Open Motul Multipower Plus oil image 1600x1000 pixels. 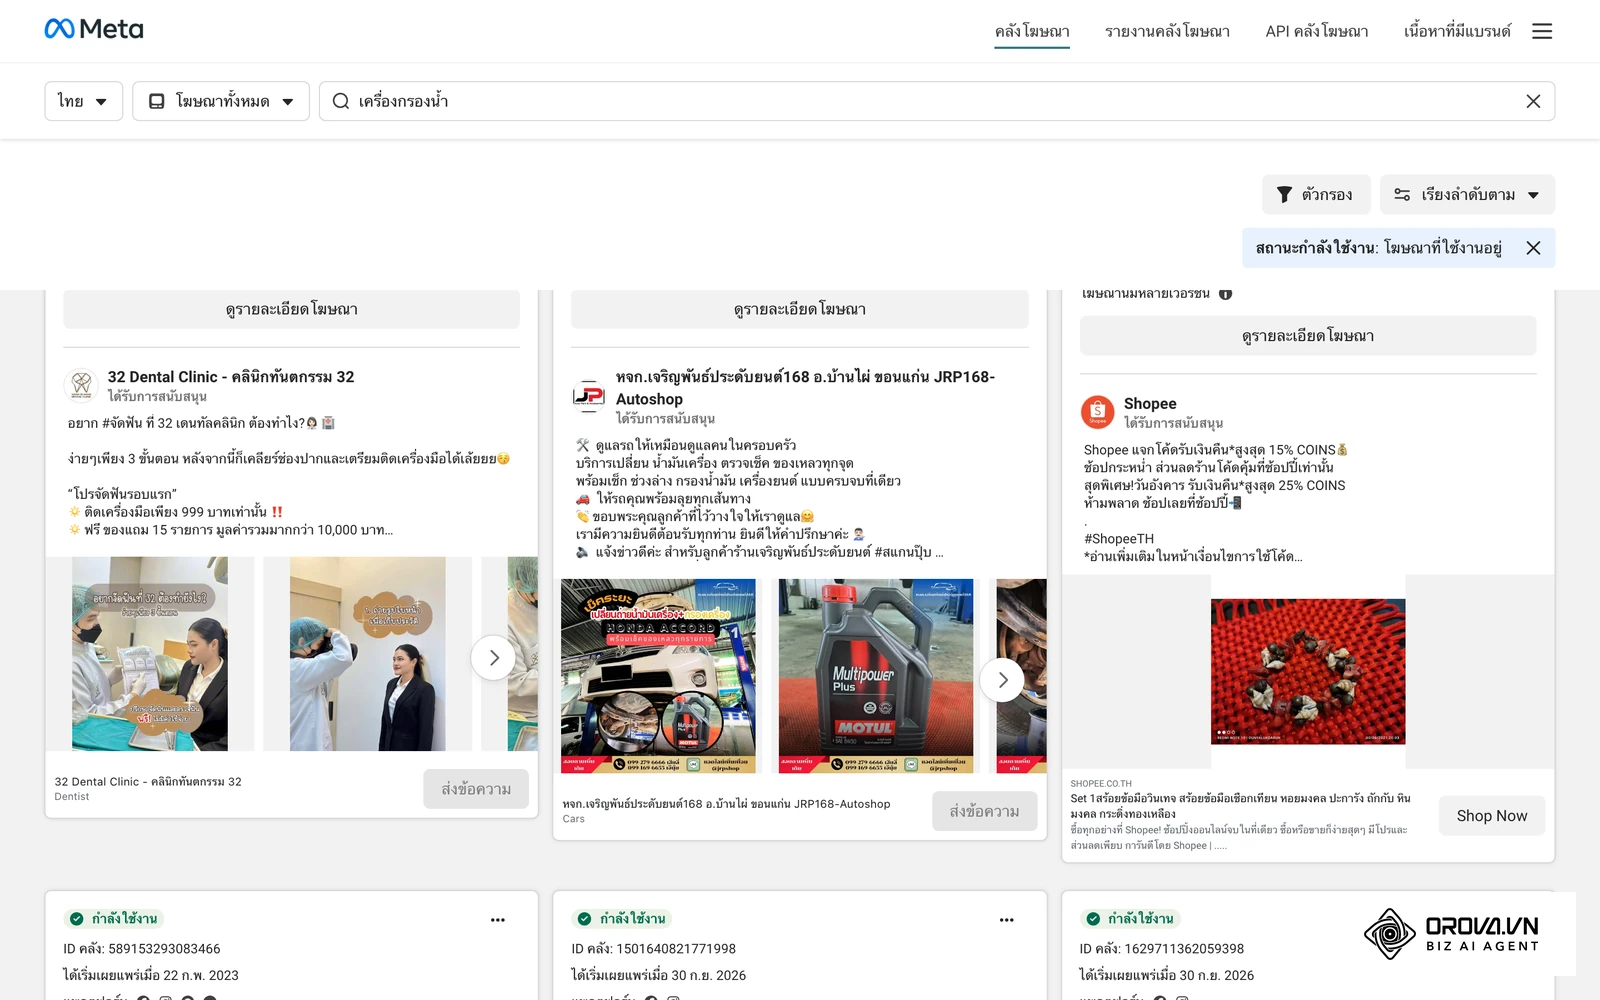tap(876, 676)
